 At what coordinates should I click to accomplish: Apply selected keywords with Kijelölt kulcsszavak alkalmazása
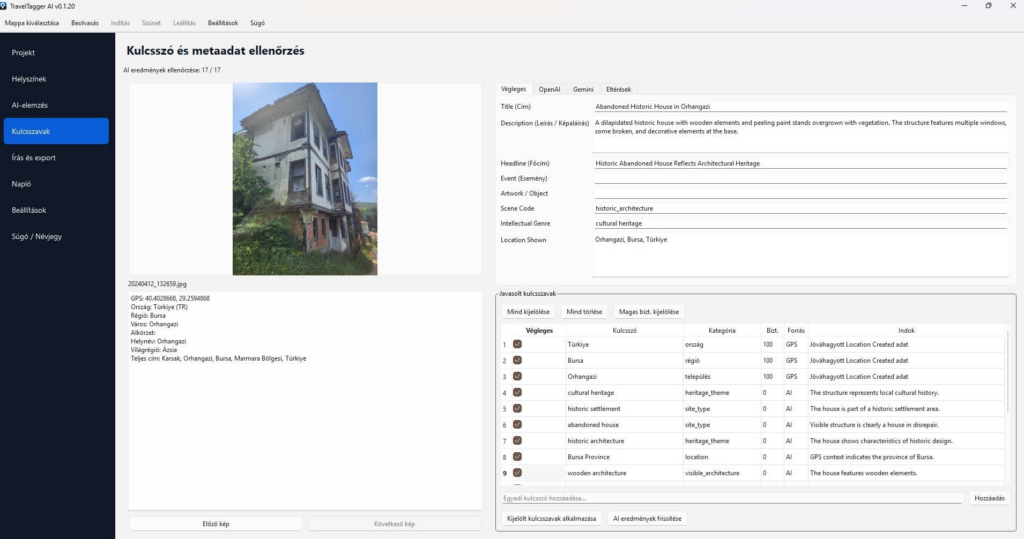coord(552,519)
